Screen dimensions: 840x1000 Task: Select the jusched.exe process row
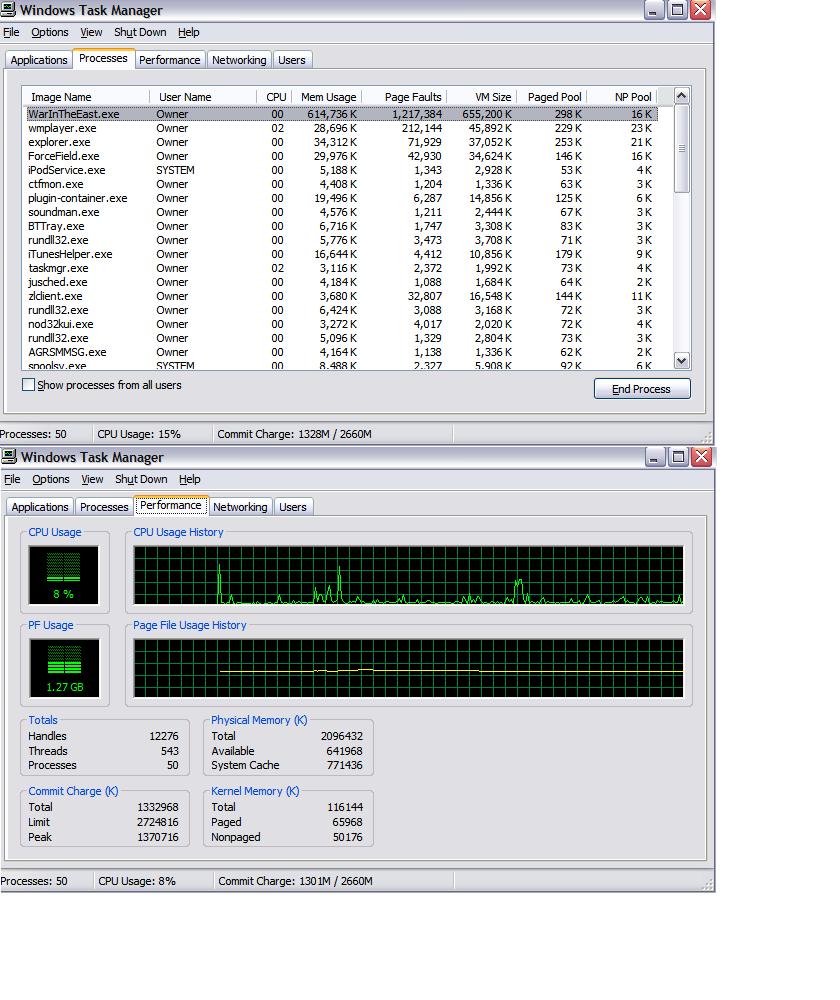[x=342, y=283]
